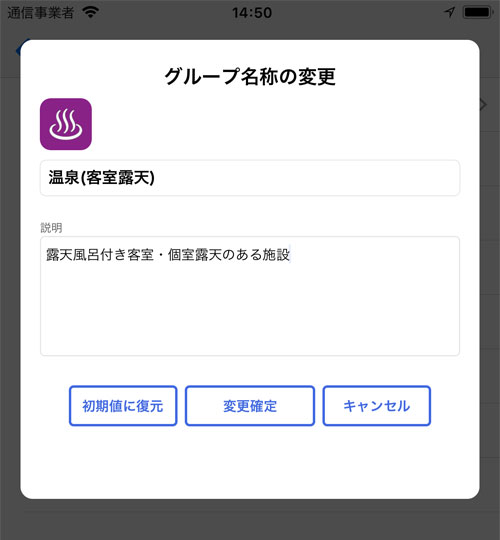Viewport: 500px width, 540px height.
Task: Click blank right side of name field
Action: coord(310,178)
